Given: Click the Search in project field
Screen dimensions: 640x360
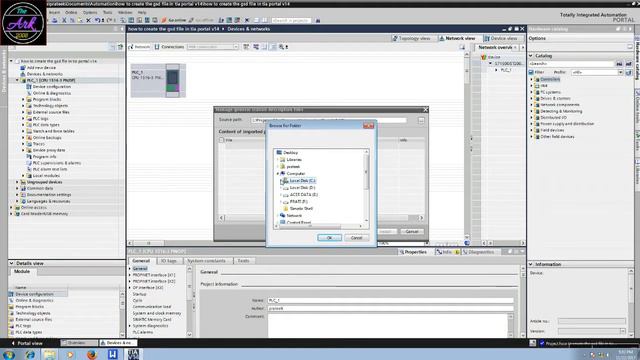Looking at the screenshot, I should [x=291, y=20].
